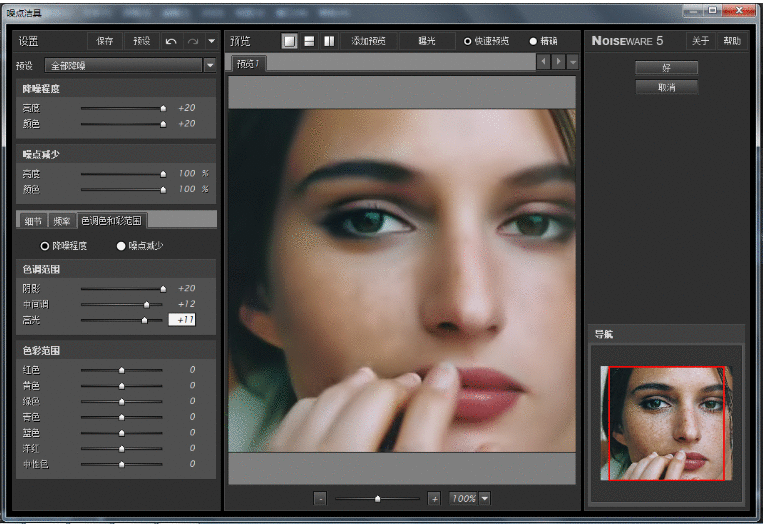
Task: Select the single preview layout icon
Action: 289,41
